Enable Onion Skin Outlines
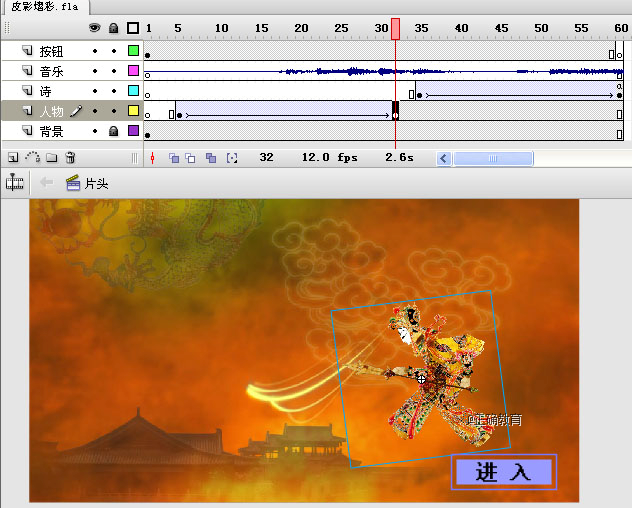The image size is (632, 508). pos(190,158)
